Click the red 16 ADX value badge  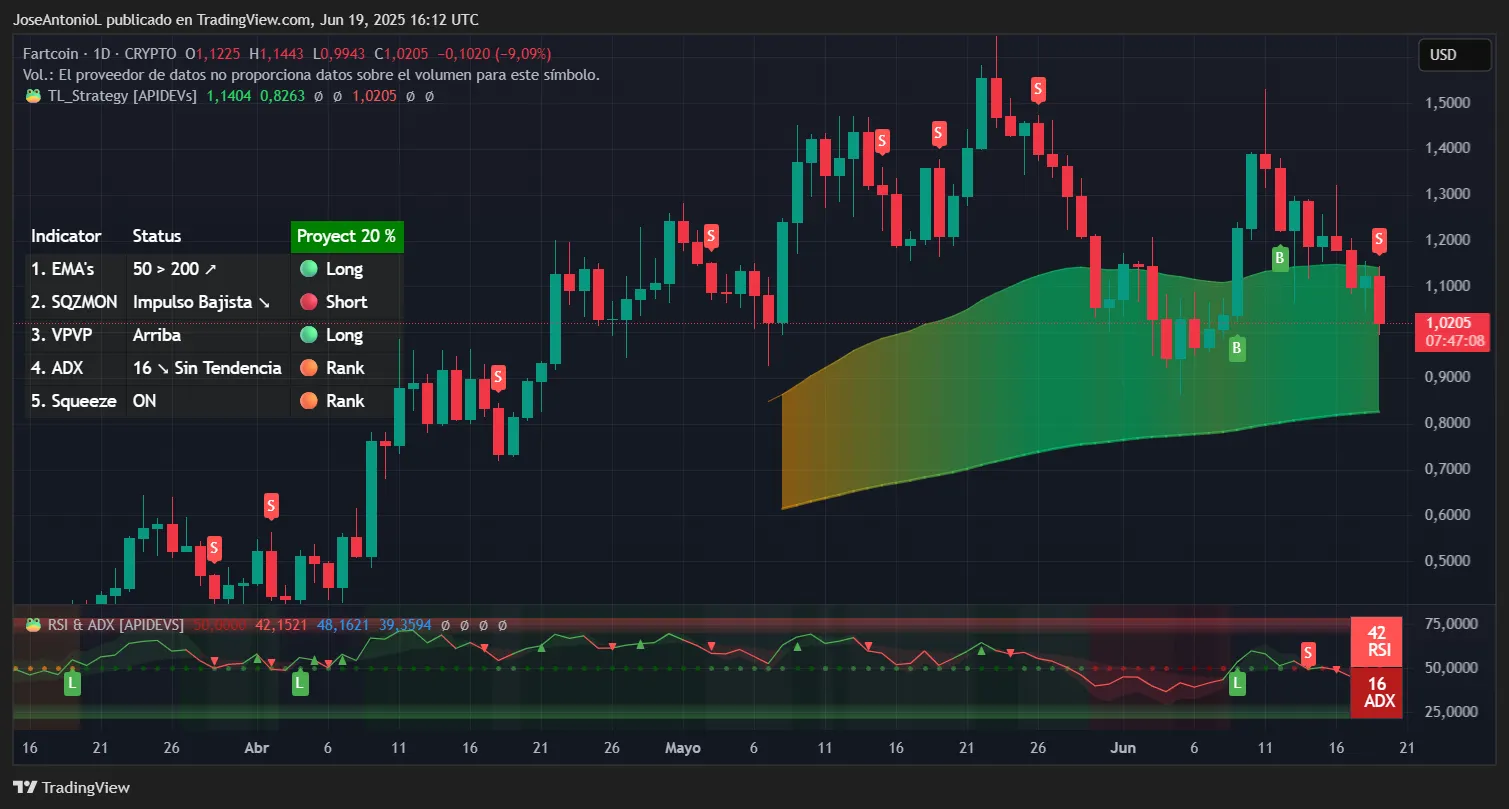tap(1376, 692)
